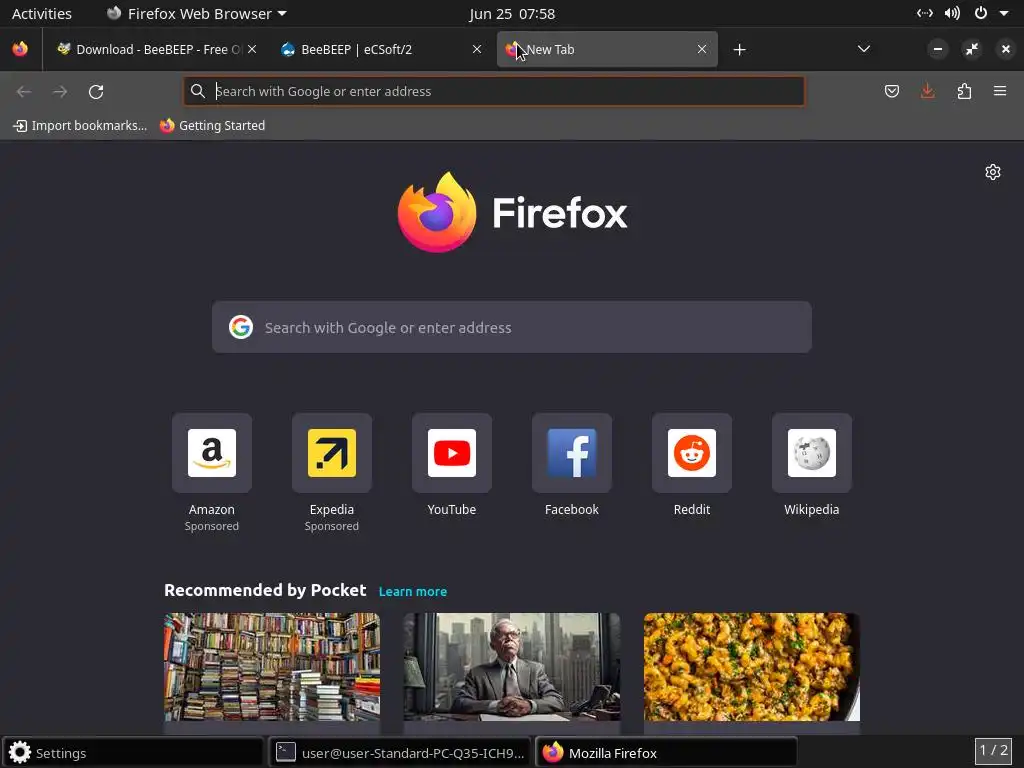Click the Amazon Sponsored label
Image resolution: width=1024 pixels, height=768 pixels.
coord(212,526)
